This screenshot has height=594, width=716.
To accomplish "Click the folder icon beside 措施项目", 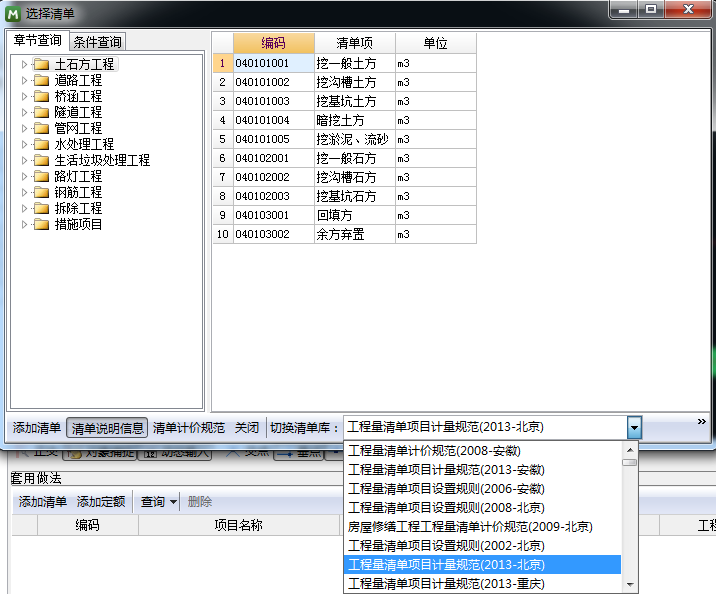I will pyautogui.click(x=41, y=224).
